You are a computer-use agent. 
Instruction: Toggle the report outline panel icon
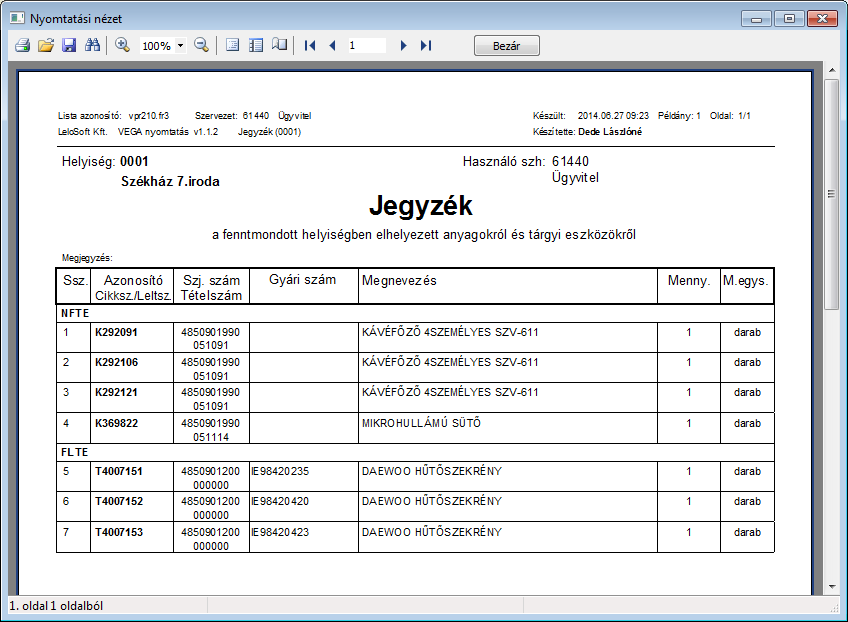point(256,45)
